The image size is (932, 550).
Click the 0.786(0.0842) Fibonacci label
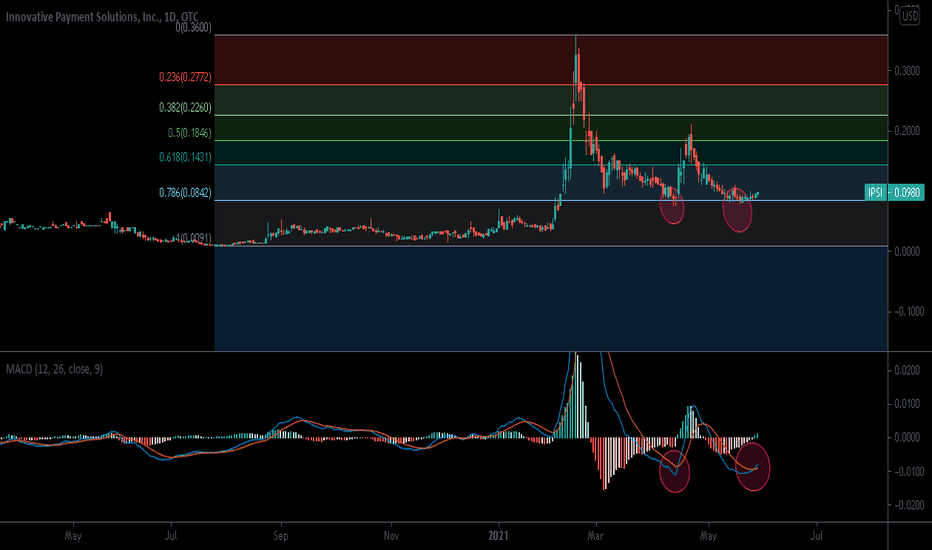pyautogui.click(x=185, y=193)
